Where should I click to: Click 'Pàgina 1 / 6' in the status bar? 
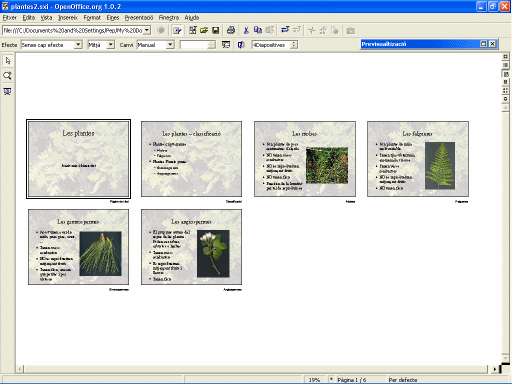(x=352, y=380)
